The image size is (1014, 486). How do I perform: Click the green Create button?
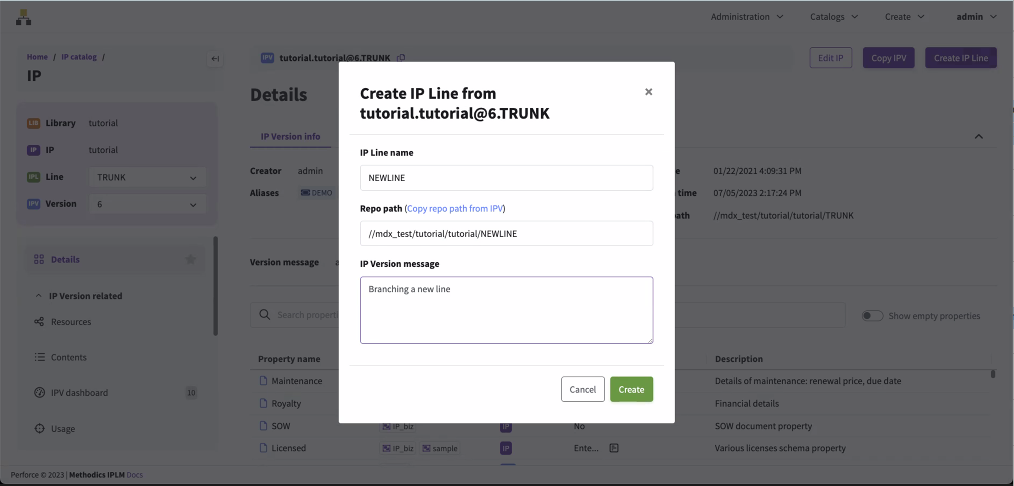631,389
